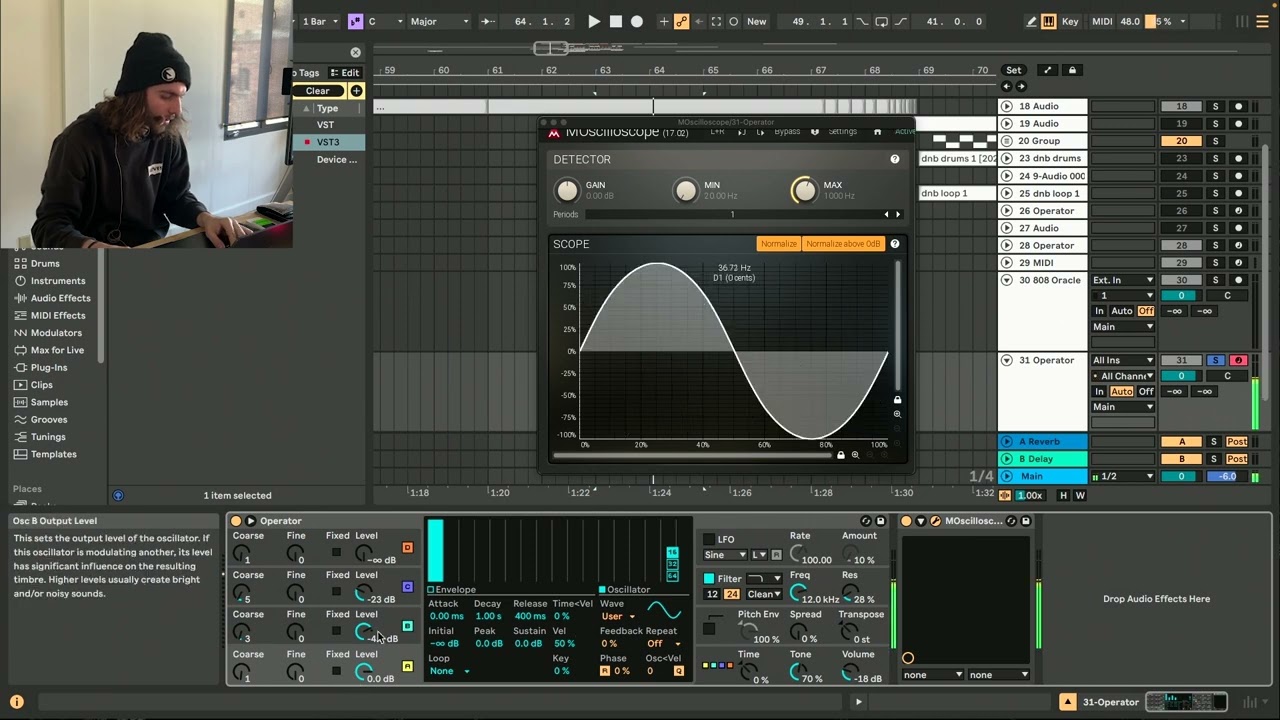
Task: Click Post button on A Reverb
Action: point(1237,442)
